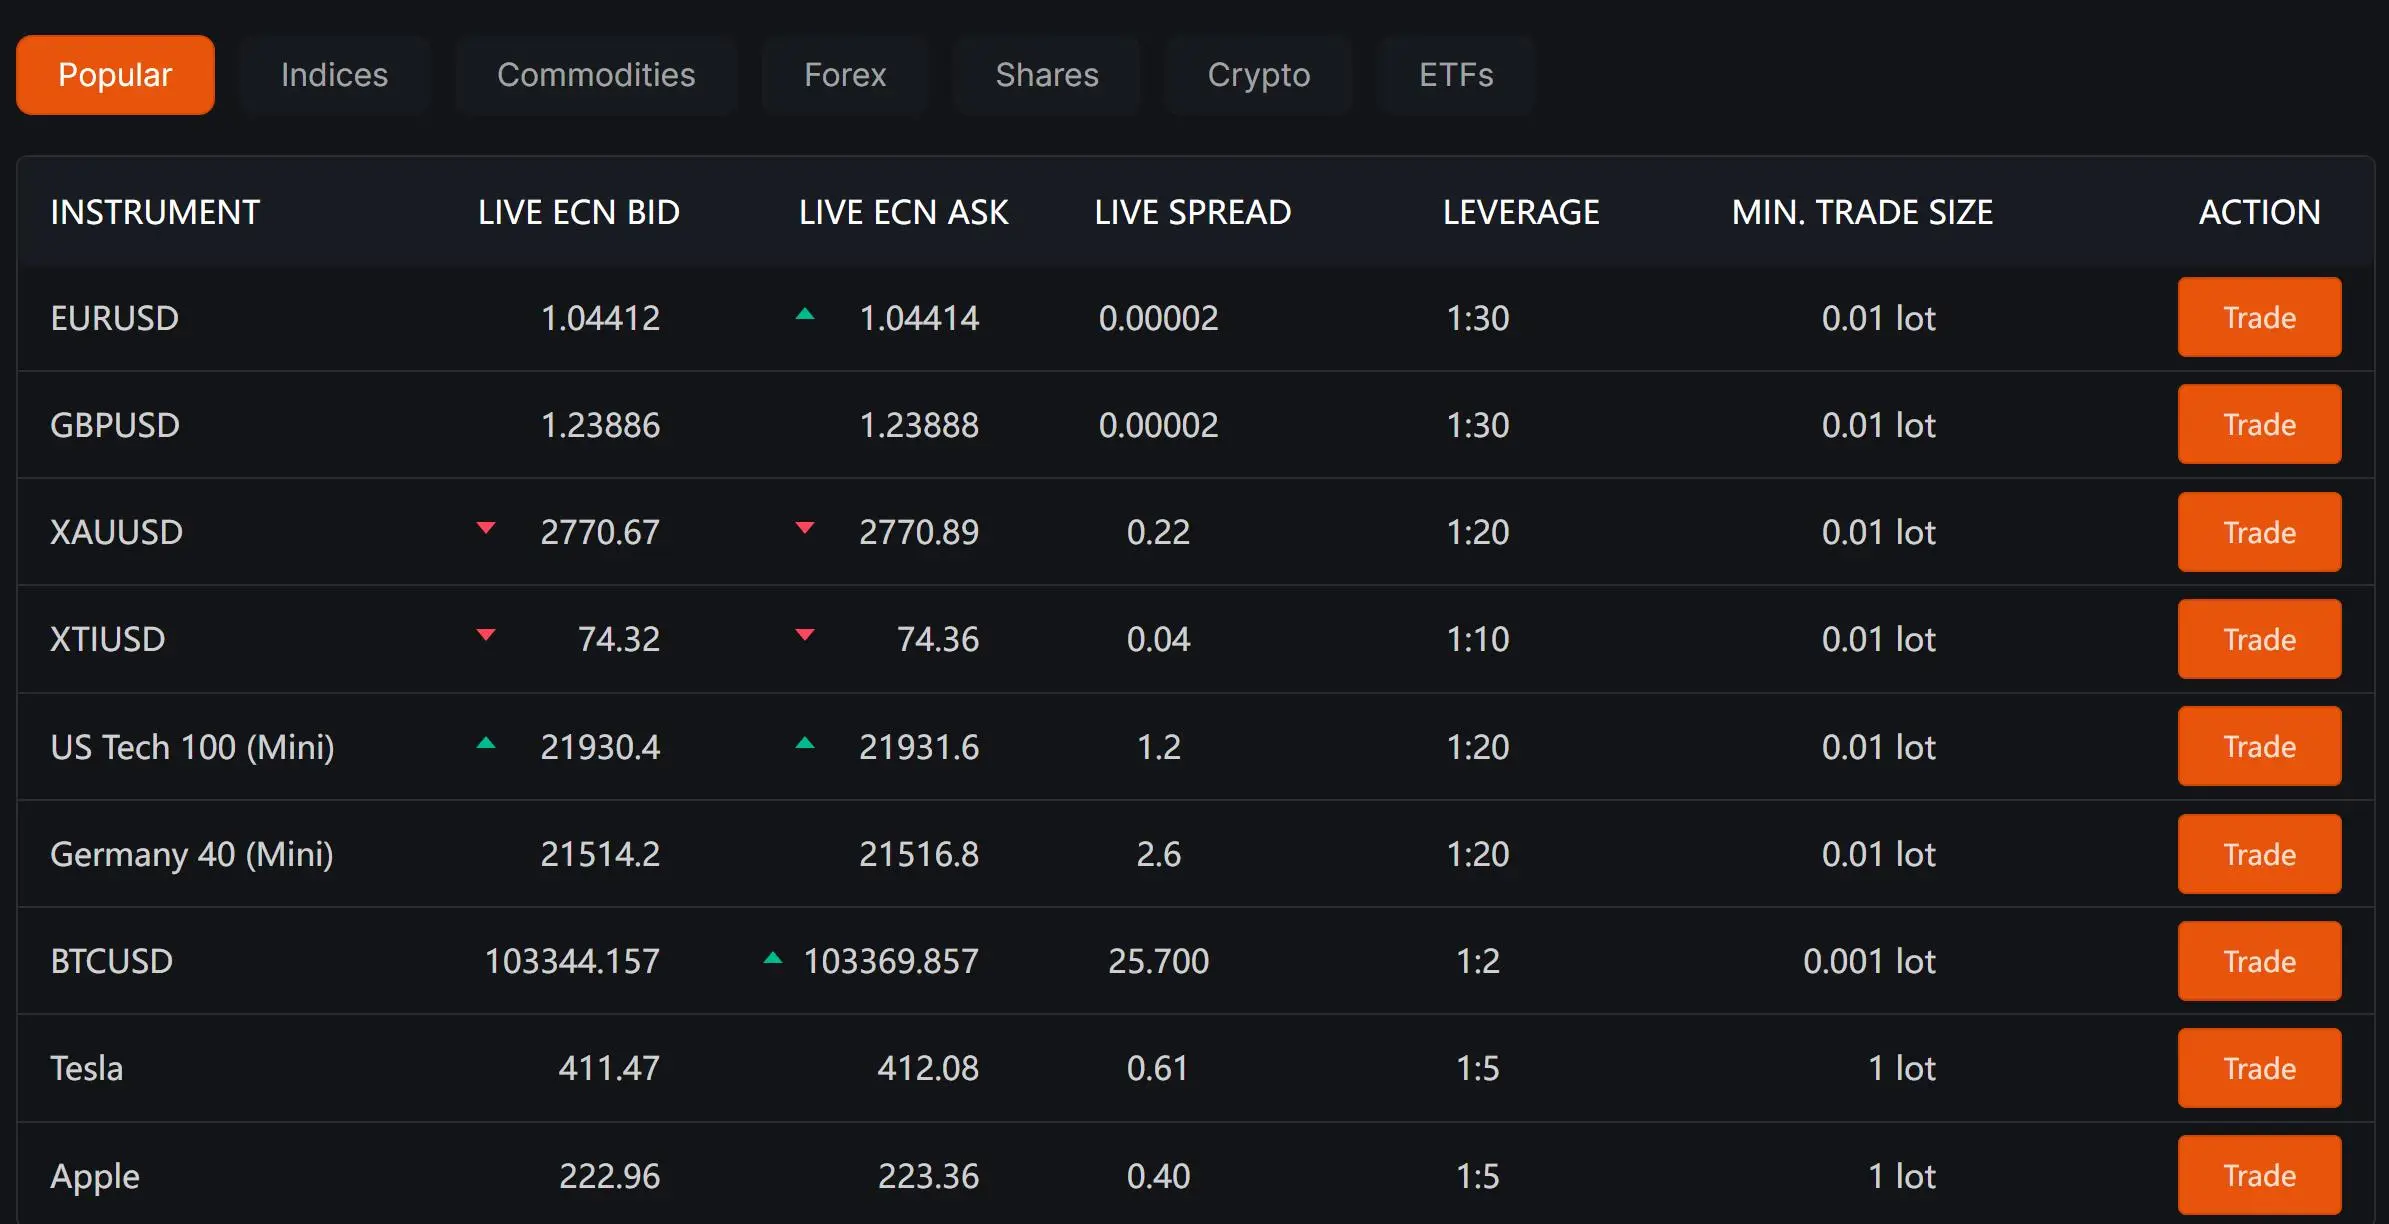2389x1224 pixels.
Task: Select the Apple instrument name
Action: coord(95,1177)
